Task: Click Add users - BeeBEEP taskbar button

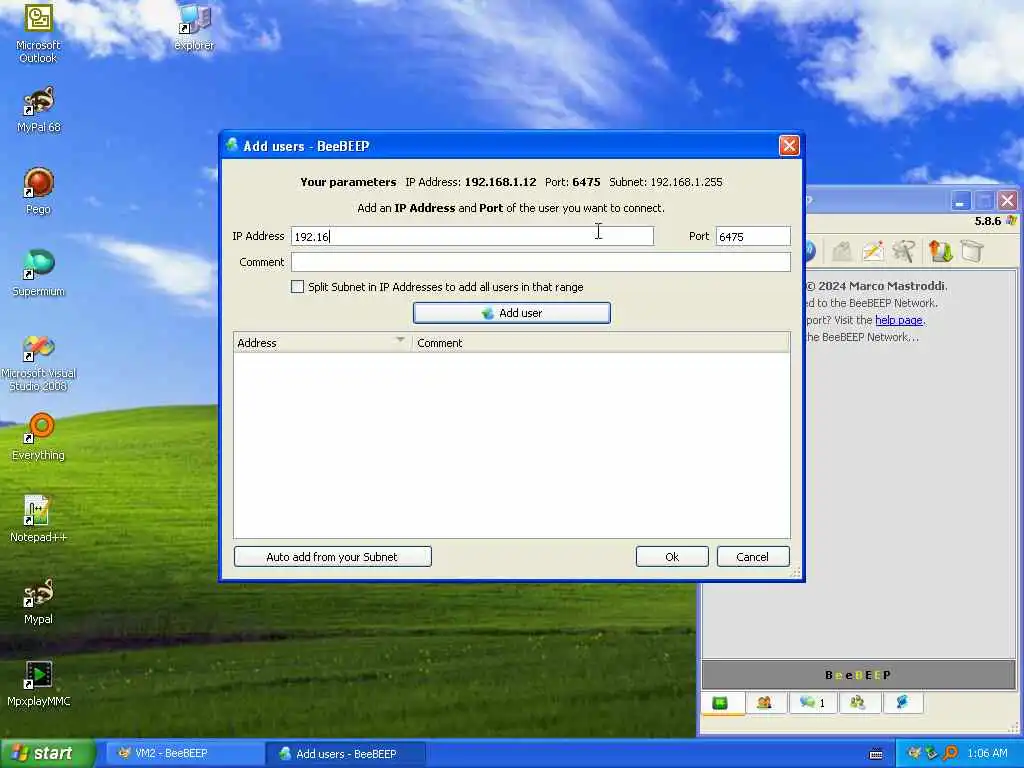Action: (x=346, y=754)
